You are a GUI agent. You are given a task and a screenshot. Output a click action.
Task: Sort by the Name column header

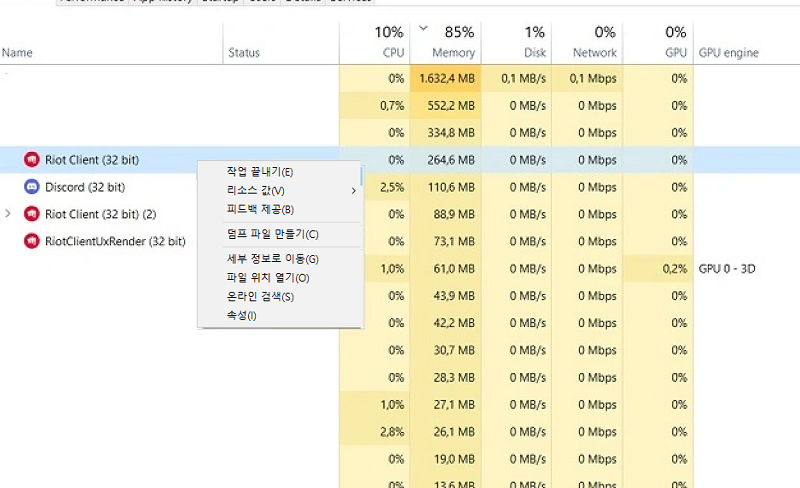(x=17, y=53)
